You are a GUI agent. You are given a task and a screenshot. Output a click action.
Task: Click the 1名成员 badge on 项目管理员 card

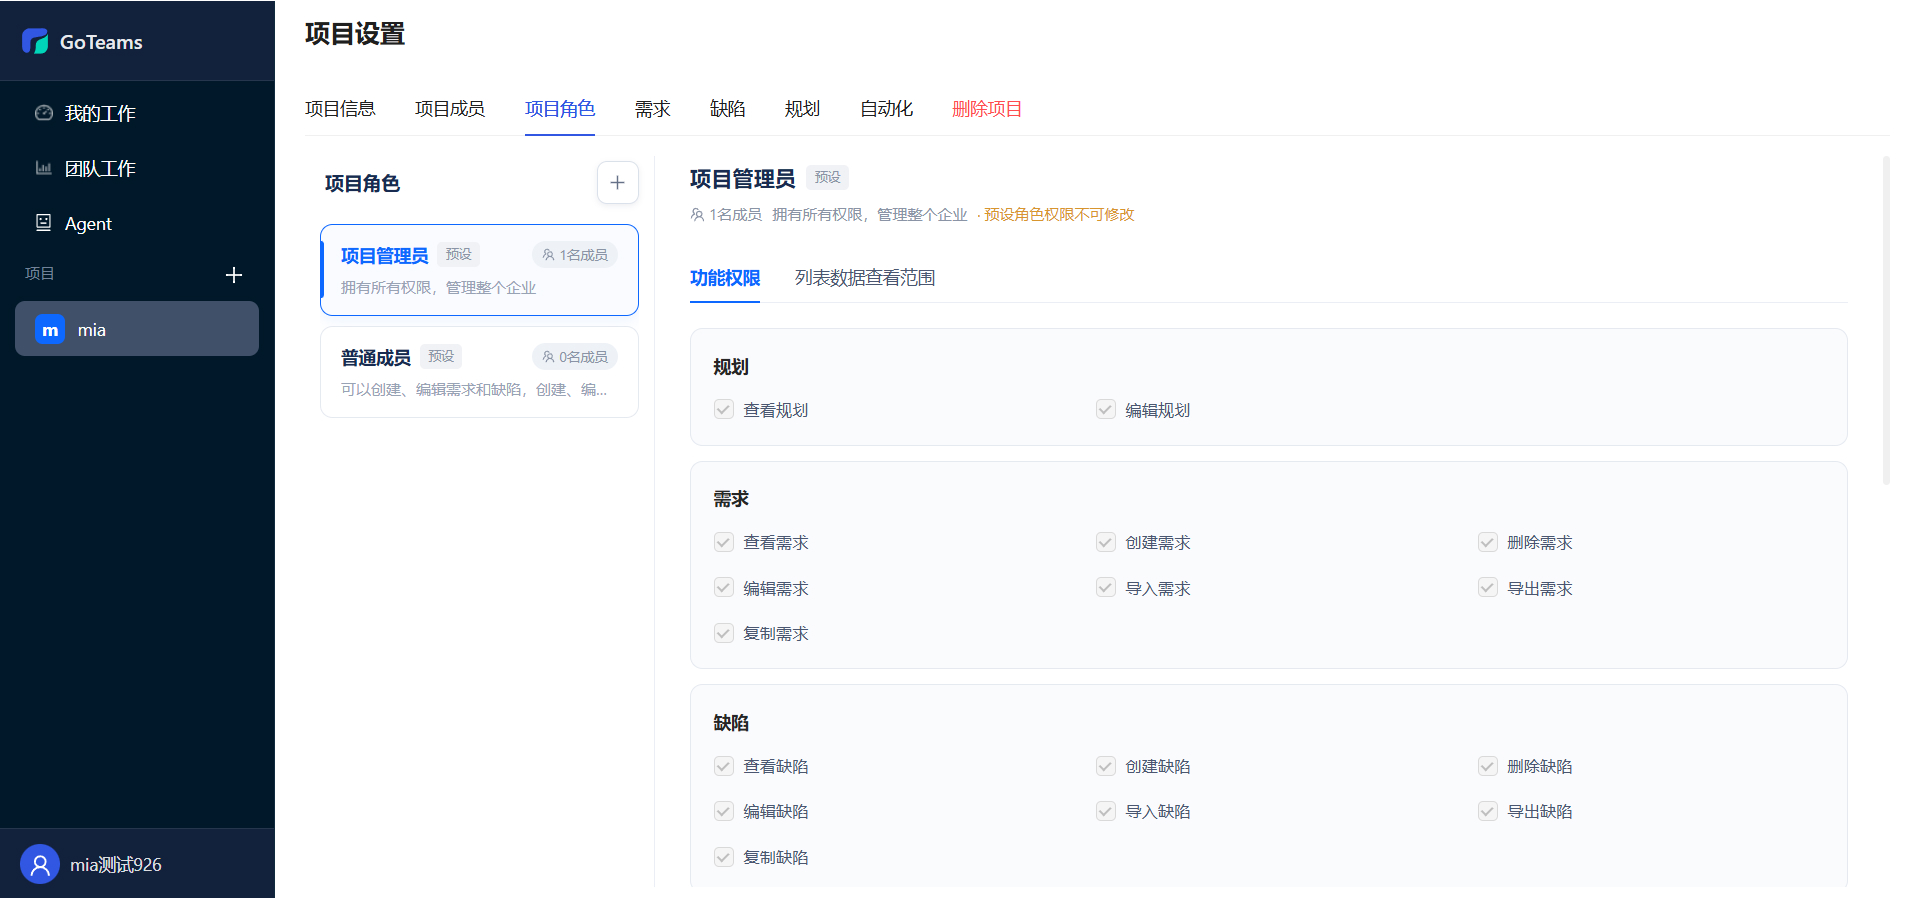pyautogui.click(x=575, y=255)
